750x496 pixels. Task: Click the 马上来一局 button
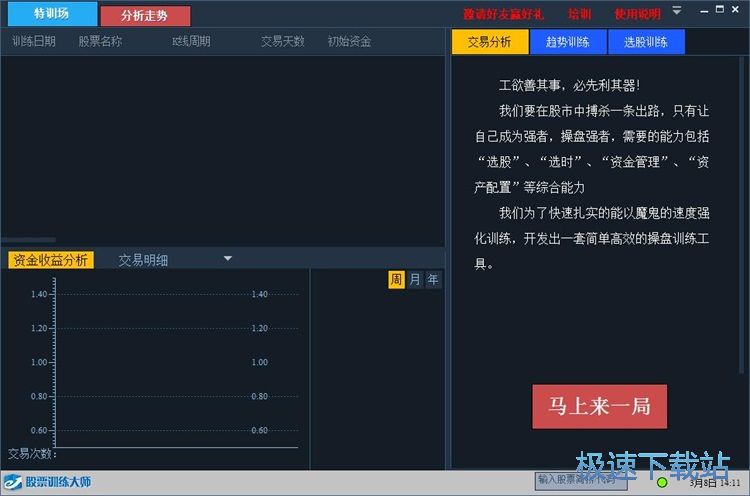(x=599, y=406)
